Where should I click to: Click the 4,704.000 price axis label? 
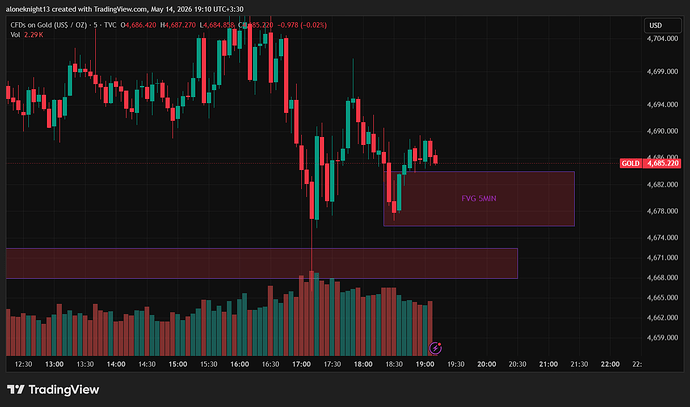click(x=662, y=38)
